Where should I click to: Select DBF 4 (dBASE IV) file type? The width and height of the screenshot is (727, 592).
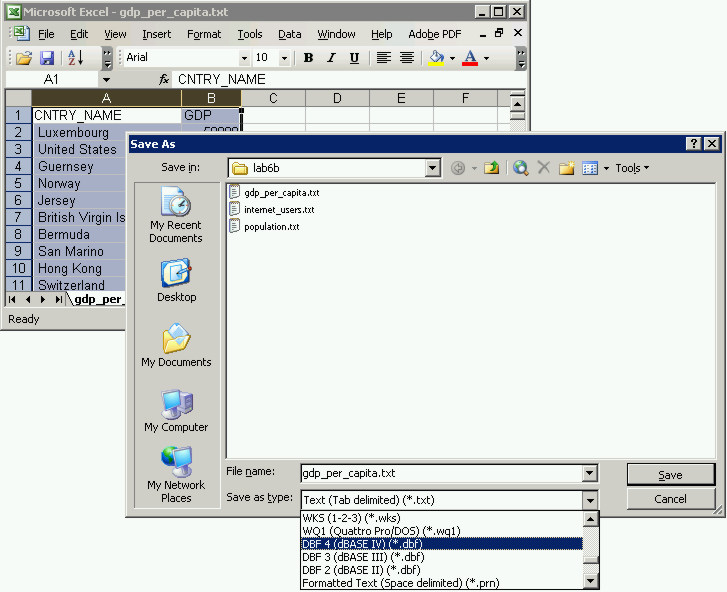[440, 544]
